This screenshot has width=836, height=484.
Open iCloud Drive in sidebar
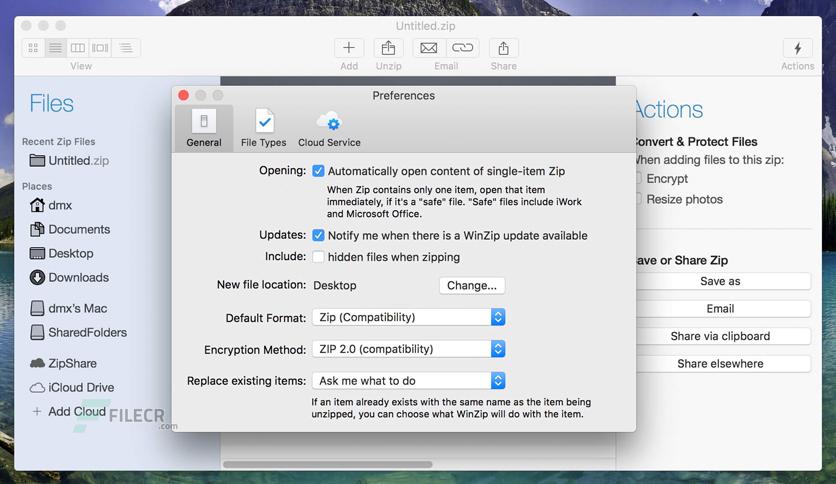click(72, 387)
